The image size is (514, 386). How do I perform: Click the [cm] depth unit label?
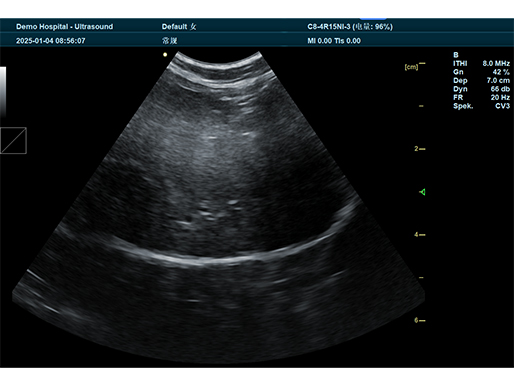click(411, 67)
